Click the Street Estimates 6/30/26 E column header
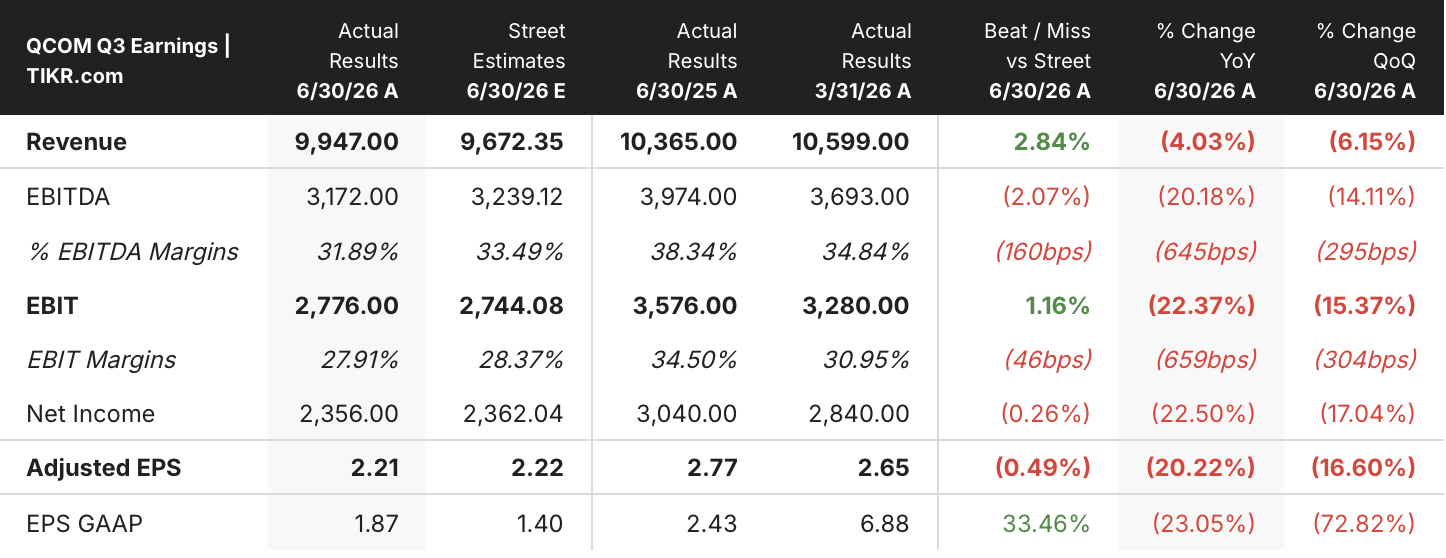This screenshot has width=1446, height=558. pos(516,61)
